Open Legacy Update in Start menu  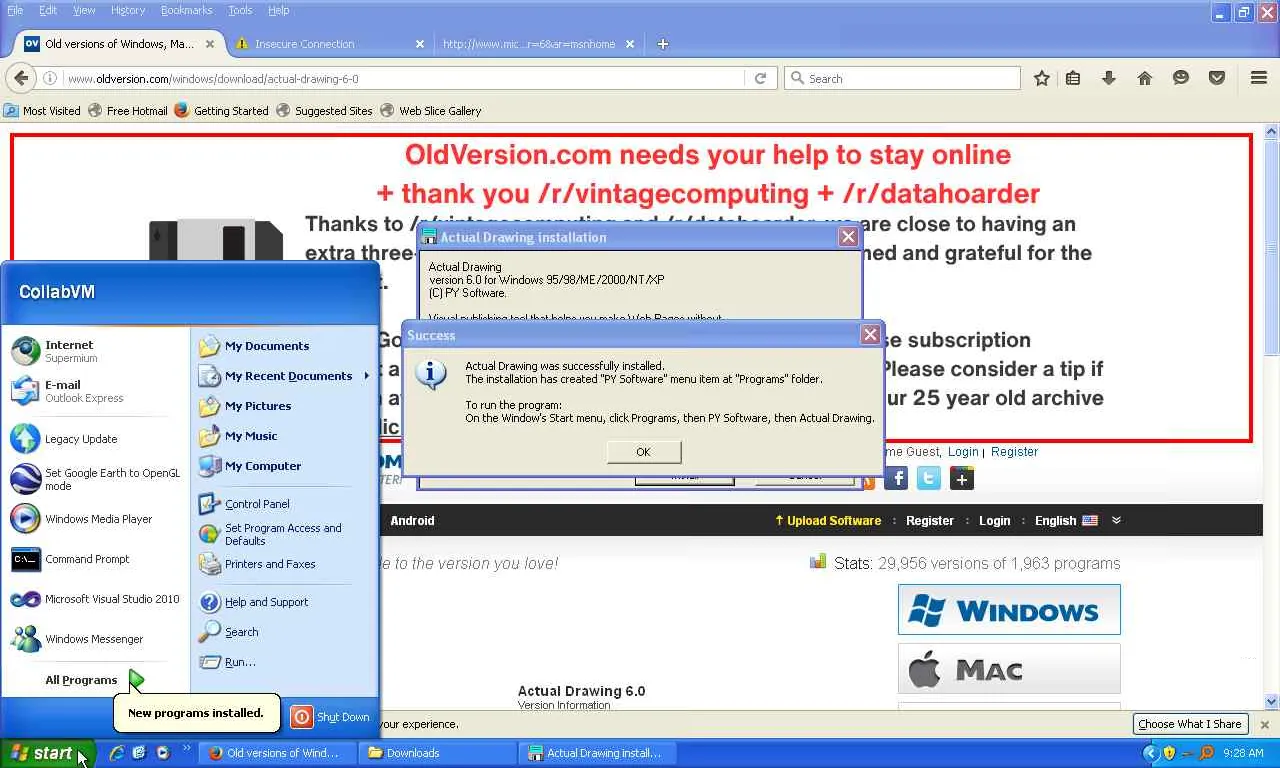point(95,439)
